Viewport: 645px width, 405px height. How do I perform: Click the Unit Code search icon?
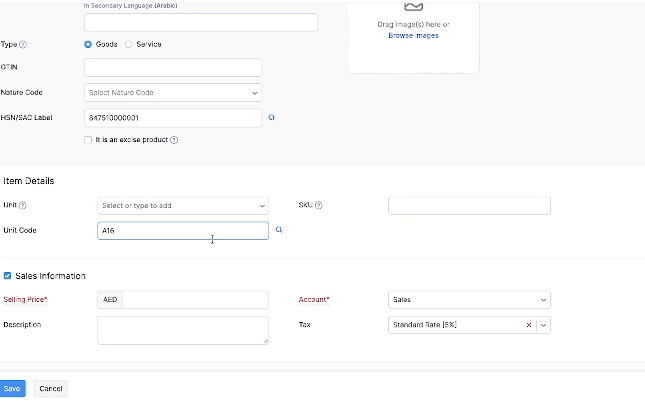click(x=279, y=230)
